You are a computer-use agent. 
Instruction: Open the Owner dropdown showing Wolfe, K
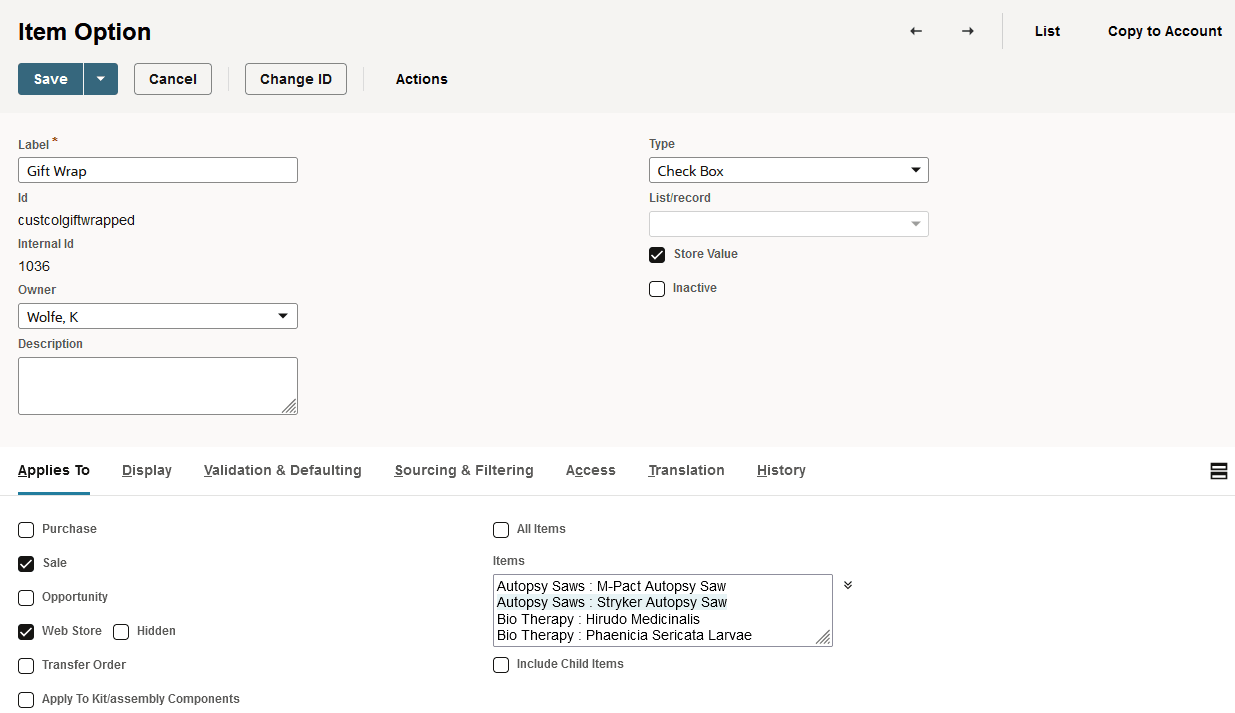158,316
